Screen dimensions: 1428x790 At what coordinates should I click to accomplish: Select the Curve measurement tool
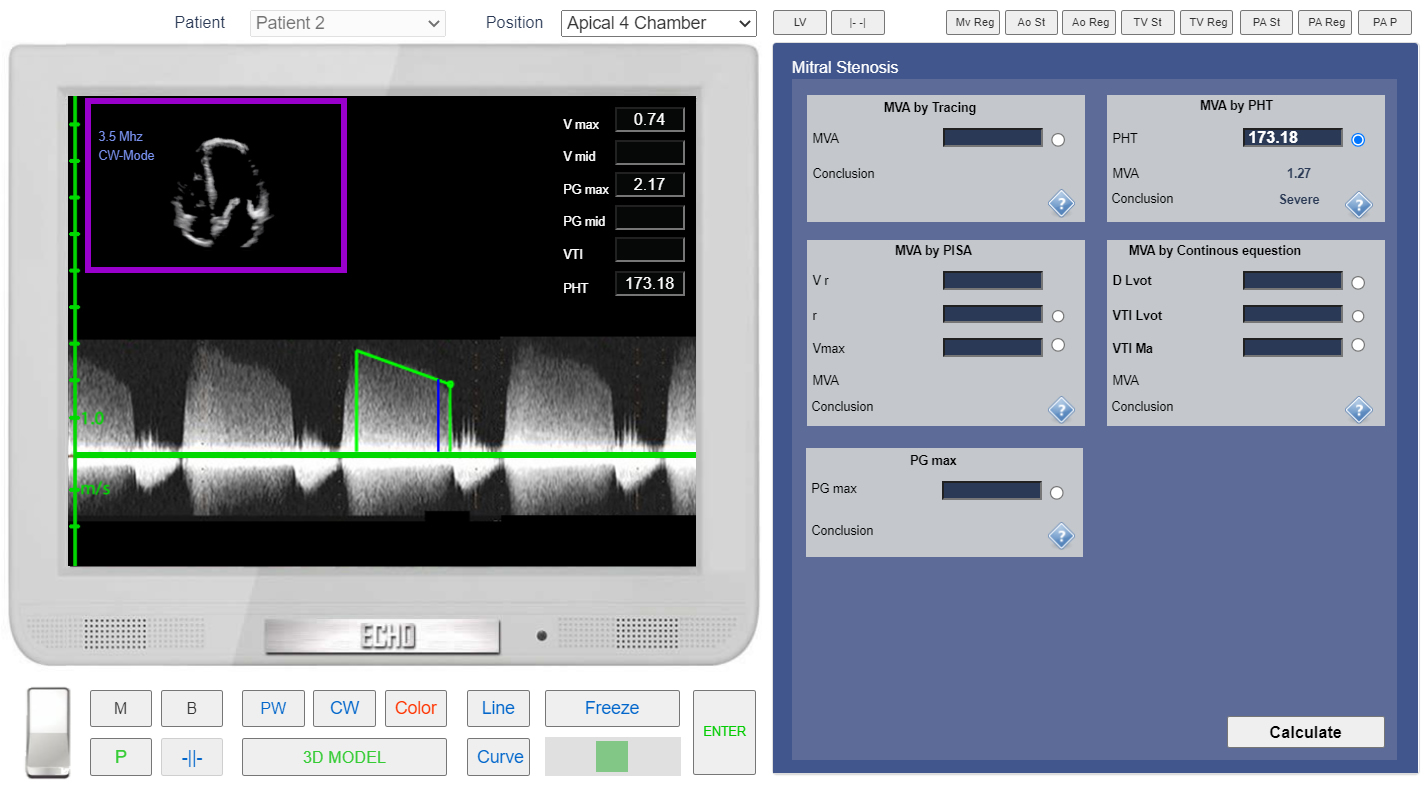(x=498, y=757)
